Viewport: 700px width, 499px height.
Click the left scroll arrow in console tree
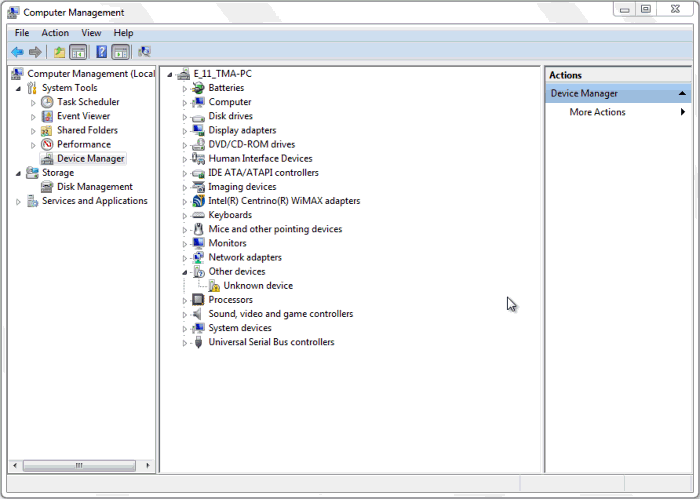click(x=15, y=466)
